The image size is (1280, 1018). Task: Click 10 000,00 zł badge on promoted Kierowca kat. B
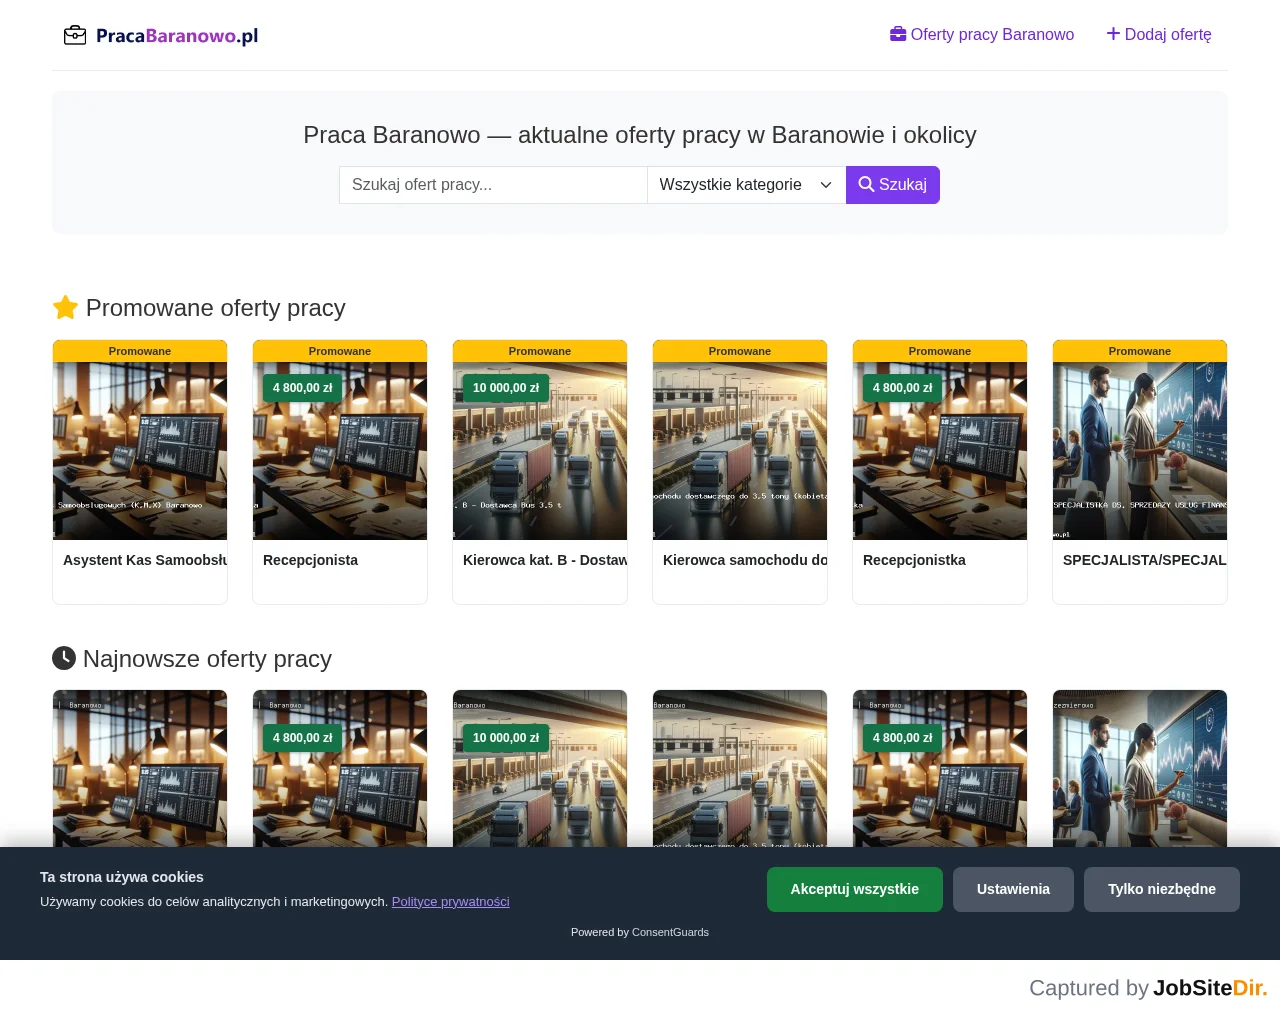[506, 388]
